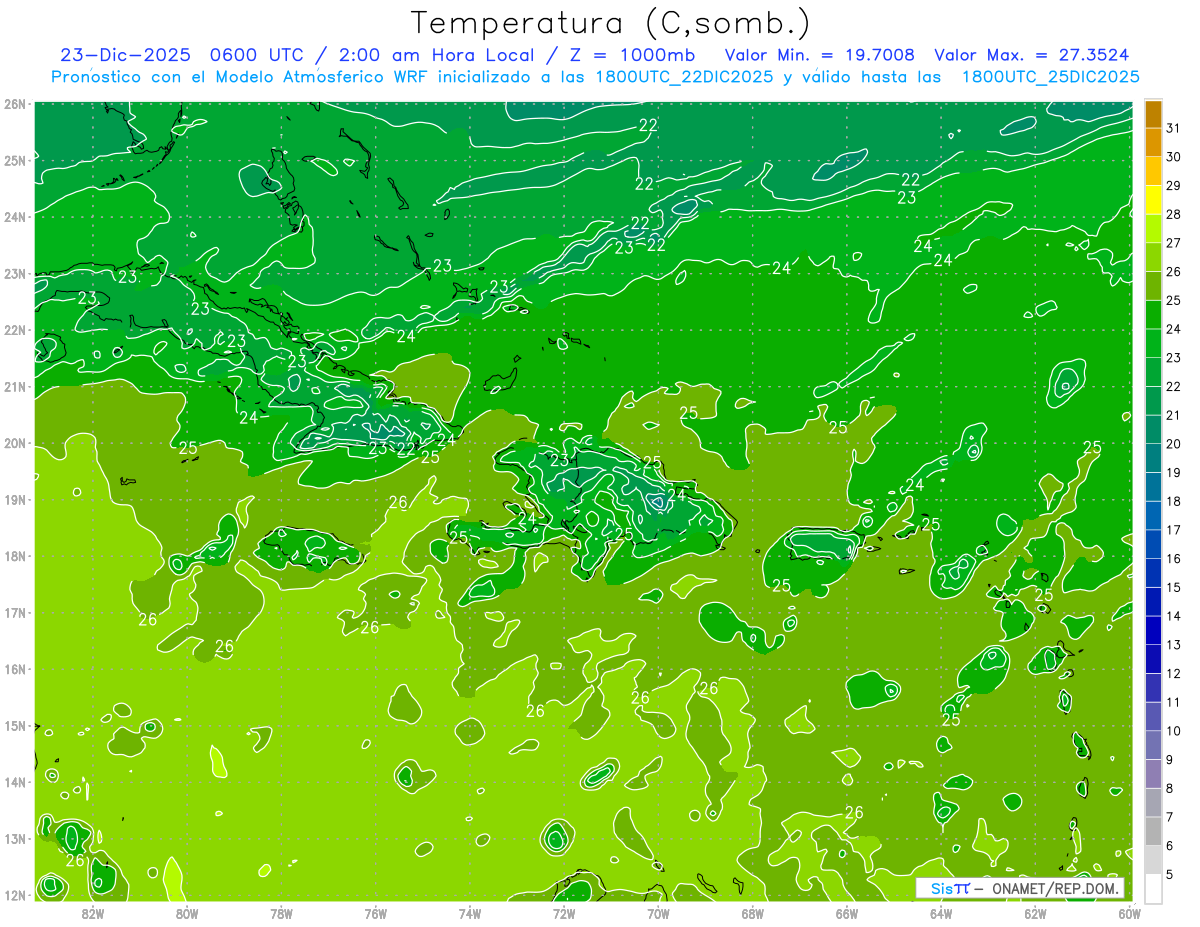Click the 22N latitude label

coord(15,330)
